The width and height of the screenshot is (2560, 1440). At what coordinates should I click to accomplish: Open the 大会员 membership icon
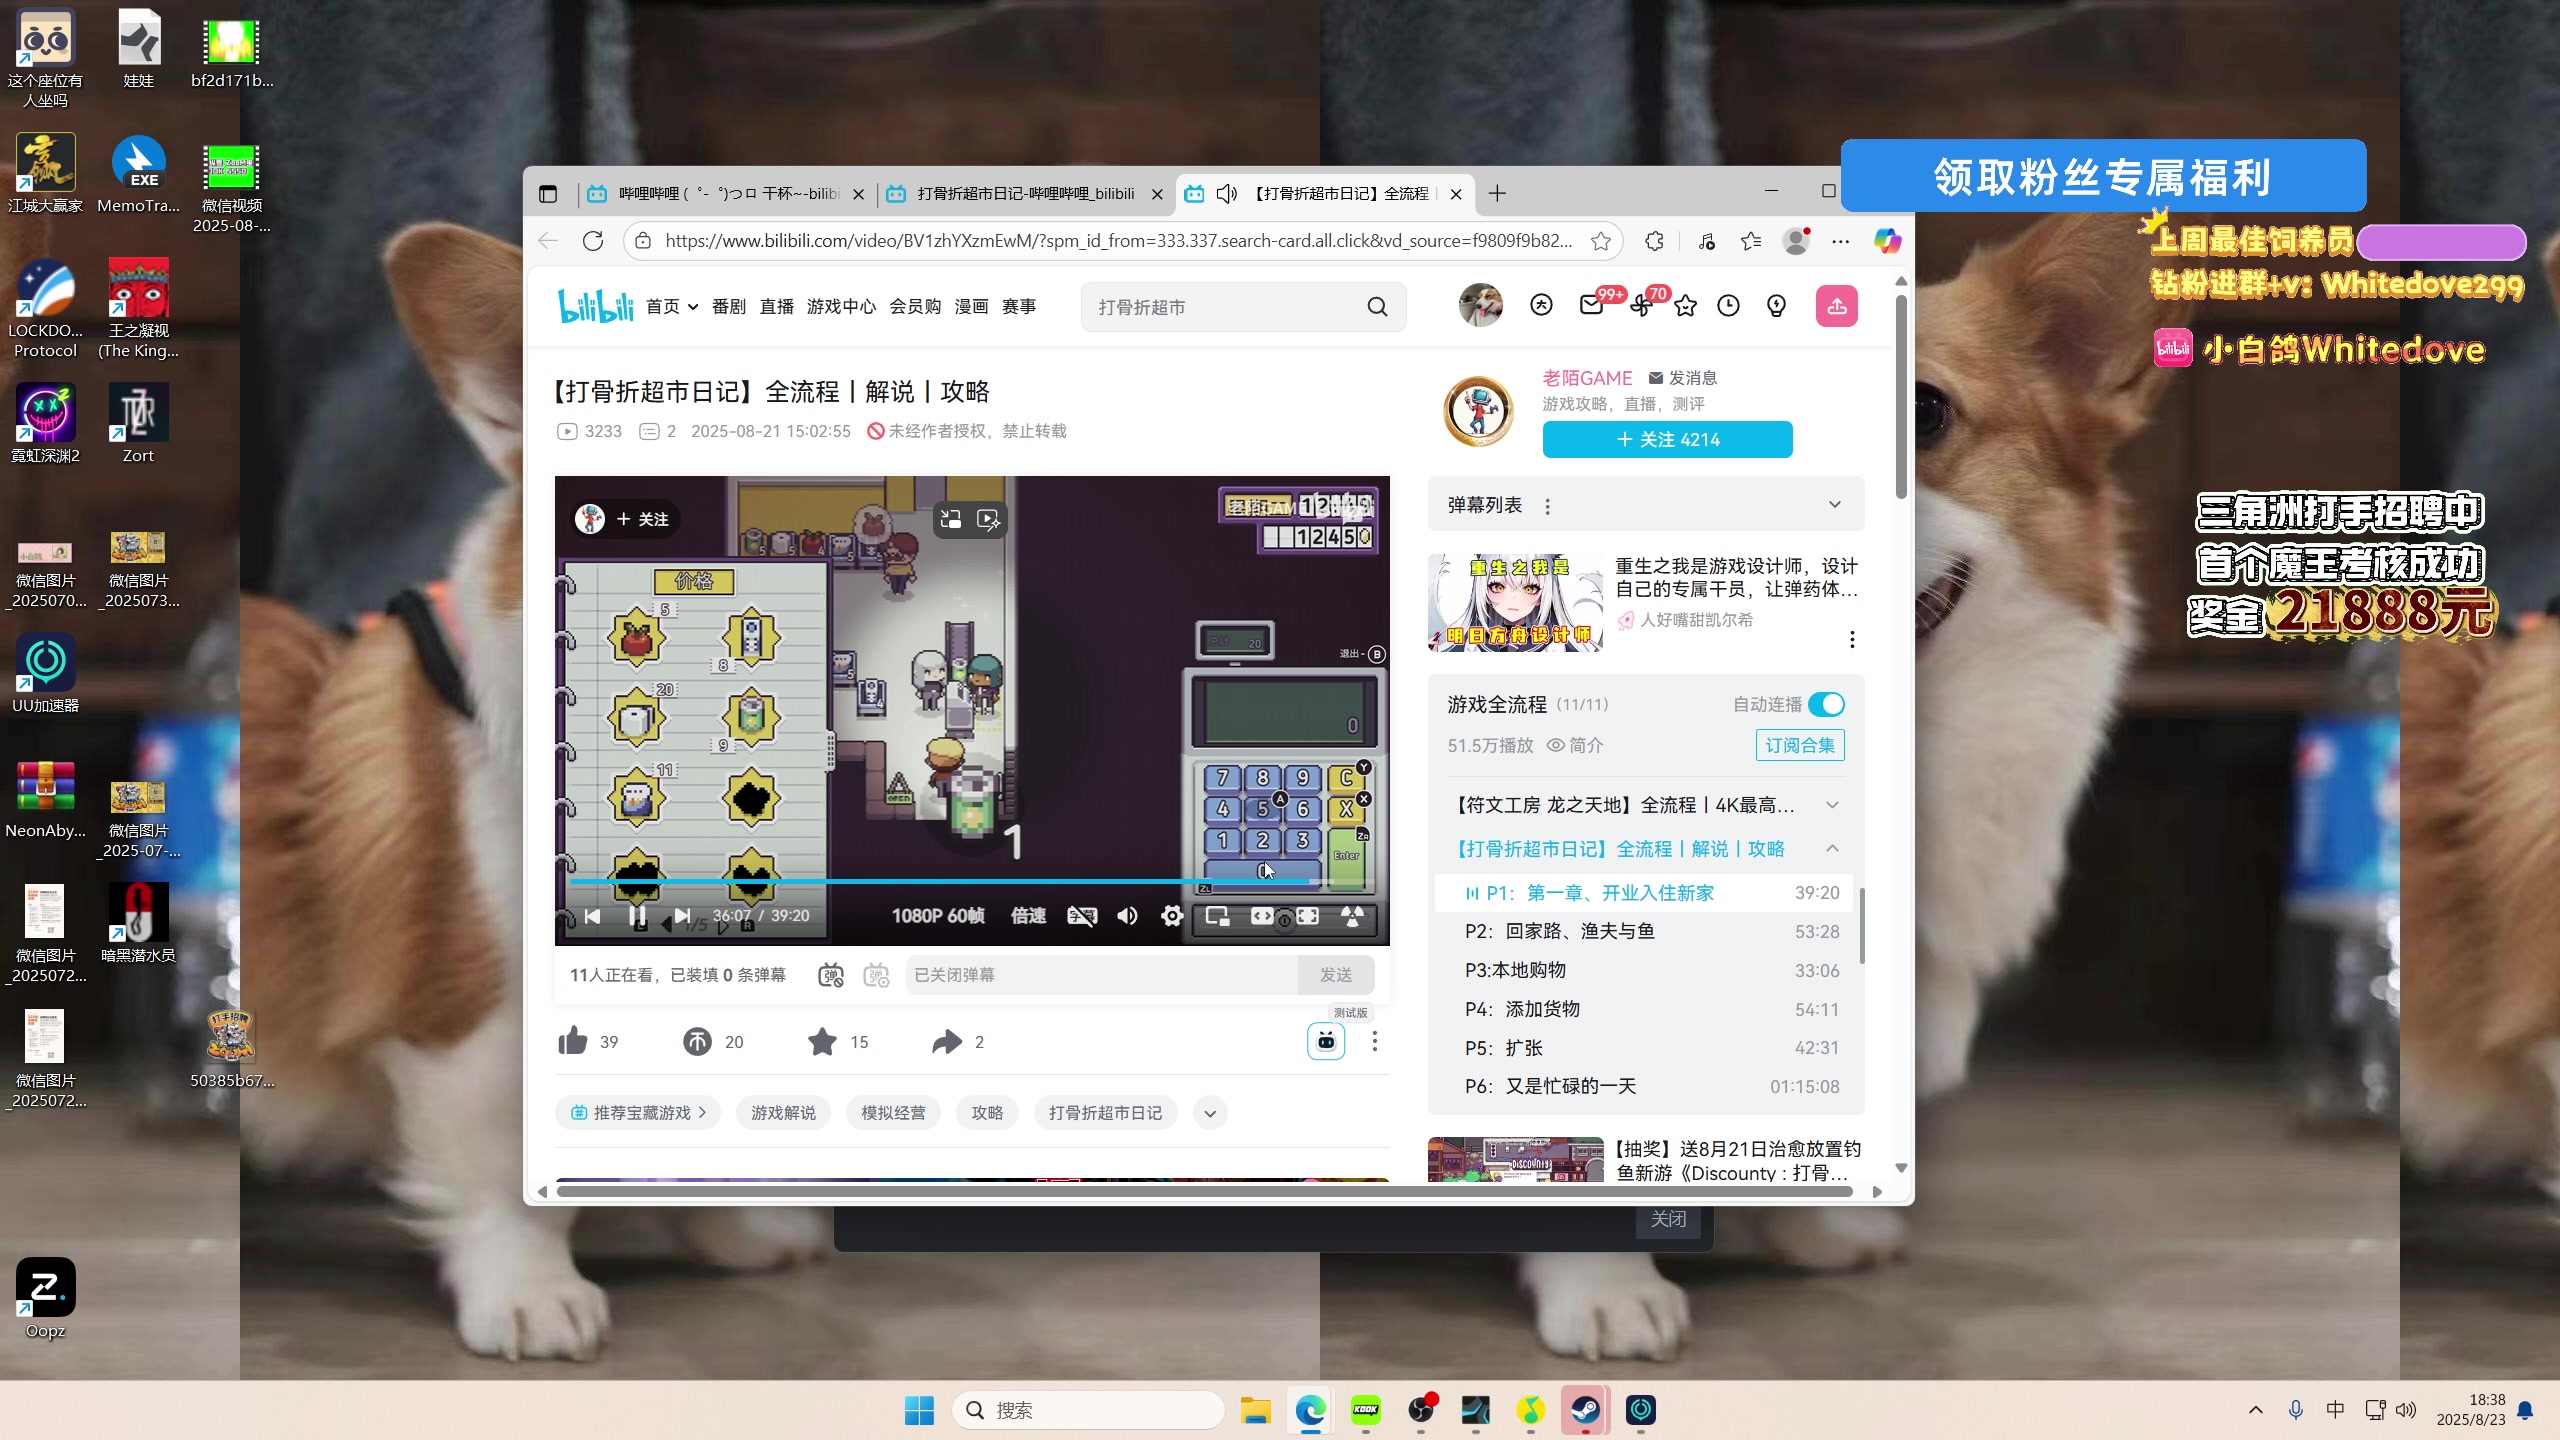tap(1541, 305)
